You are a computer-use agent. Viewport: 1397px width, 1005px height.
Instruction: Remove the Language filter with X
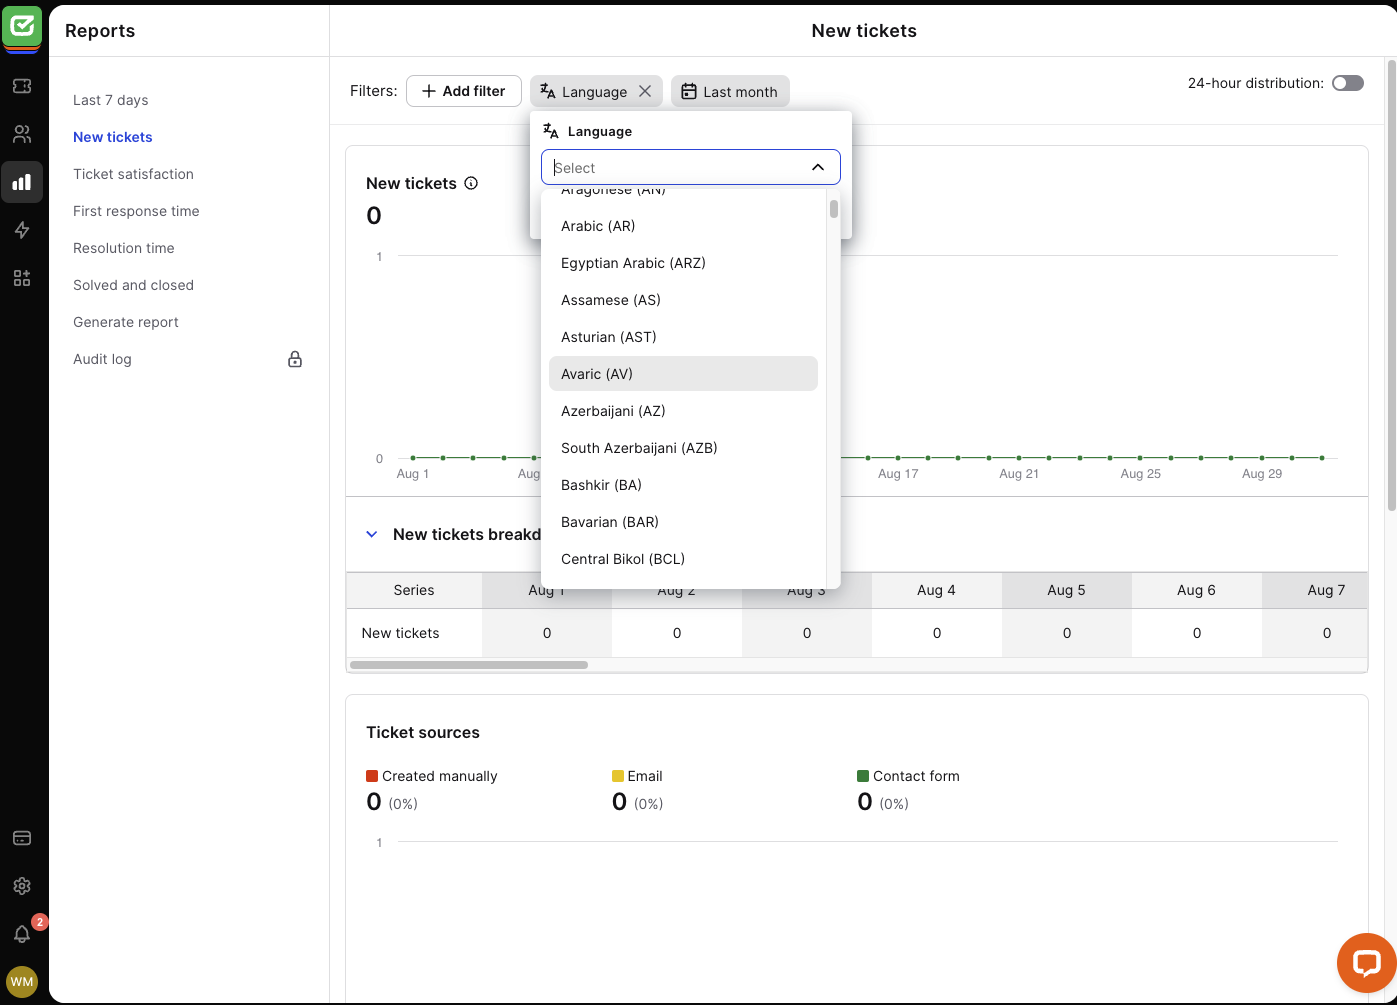click(x=645, y=91)
